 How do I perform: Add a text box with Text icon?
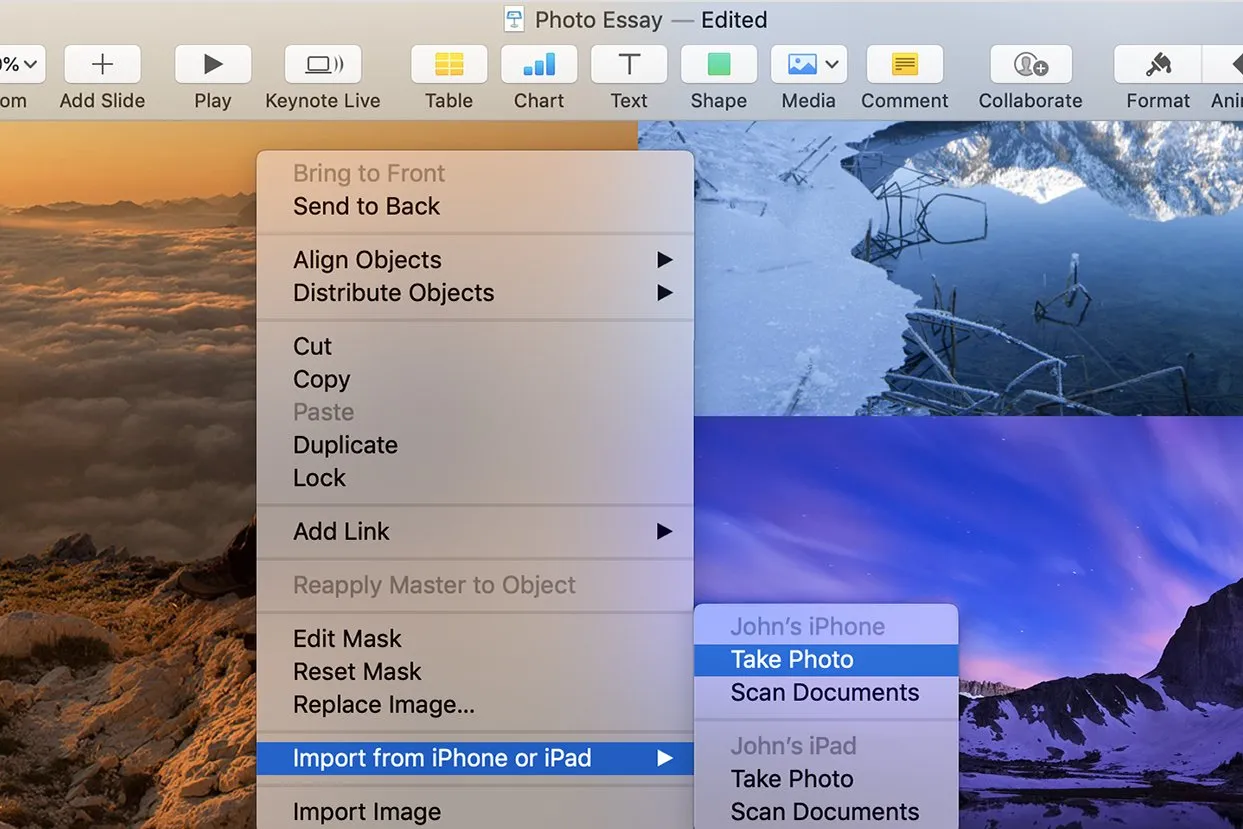point(629,65)
